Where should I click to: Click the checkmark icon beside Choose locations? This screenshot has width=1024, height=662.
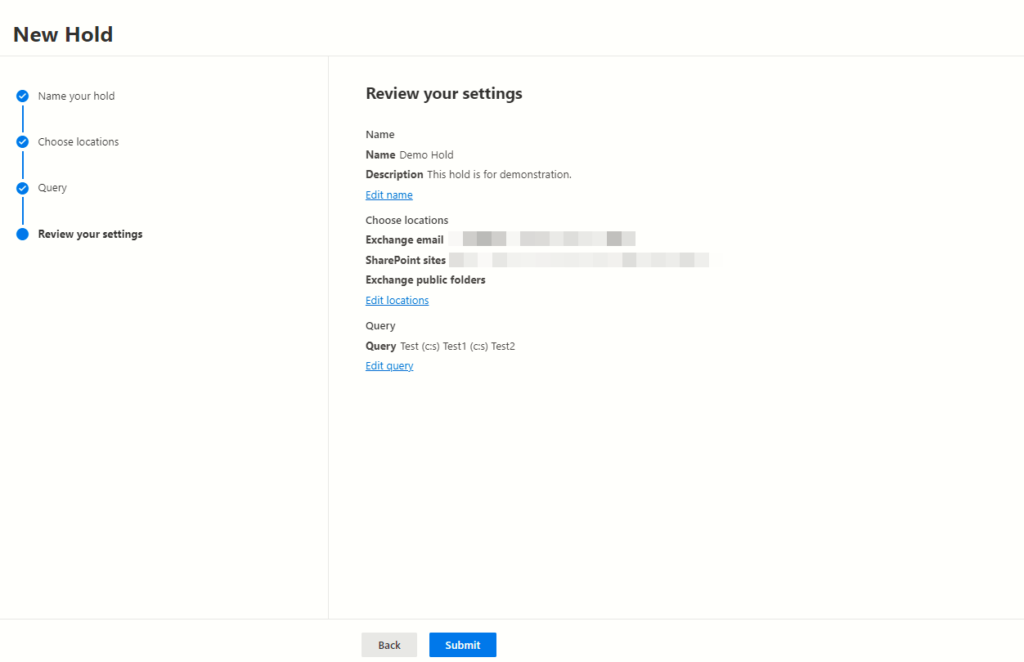[x=22, y=142]
